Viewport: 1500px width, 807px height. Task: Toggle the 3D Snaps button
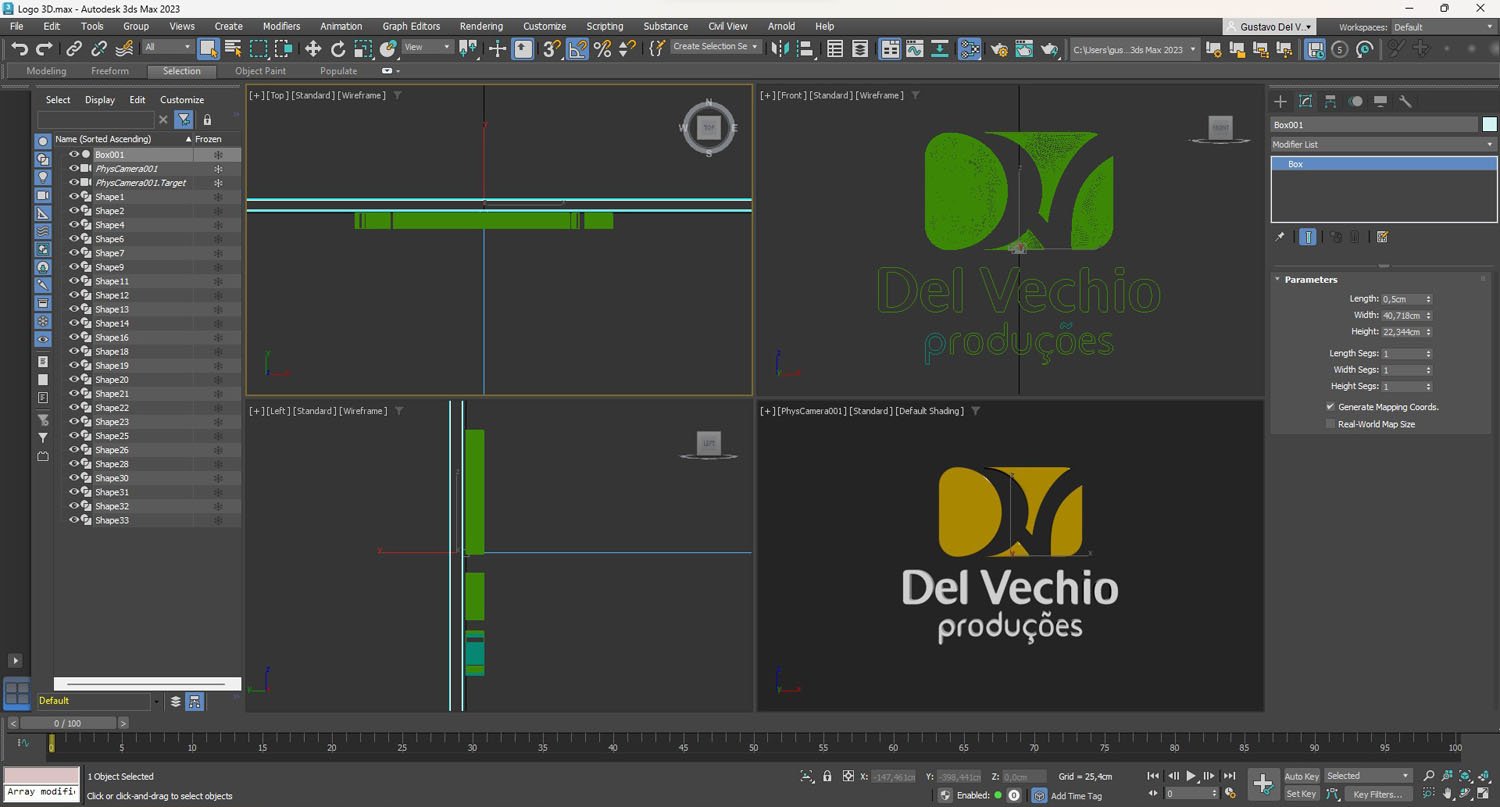(x=551, y=48)
